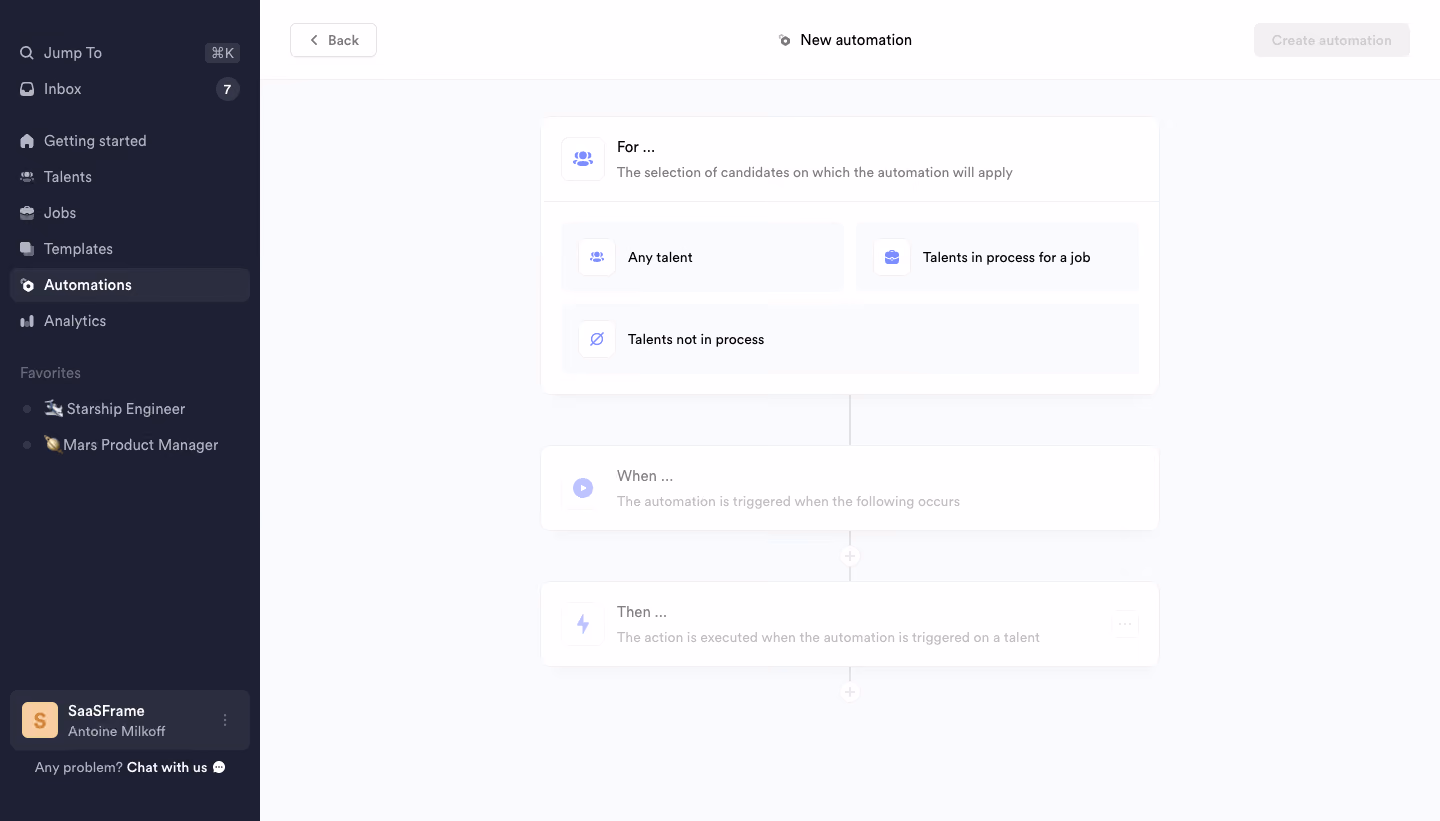Image resolution: width=1440 pixels, height=821 pixels.
Task: Open the Jump To search field
Action: [x=130, y=53]
